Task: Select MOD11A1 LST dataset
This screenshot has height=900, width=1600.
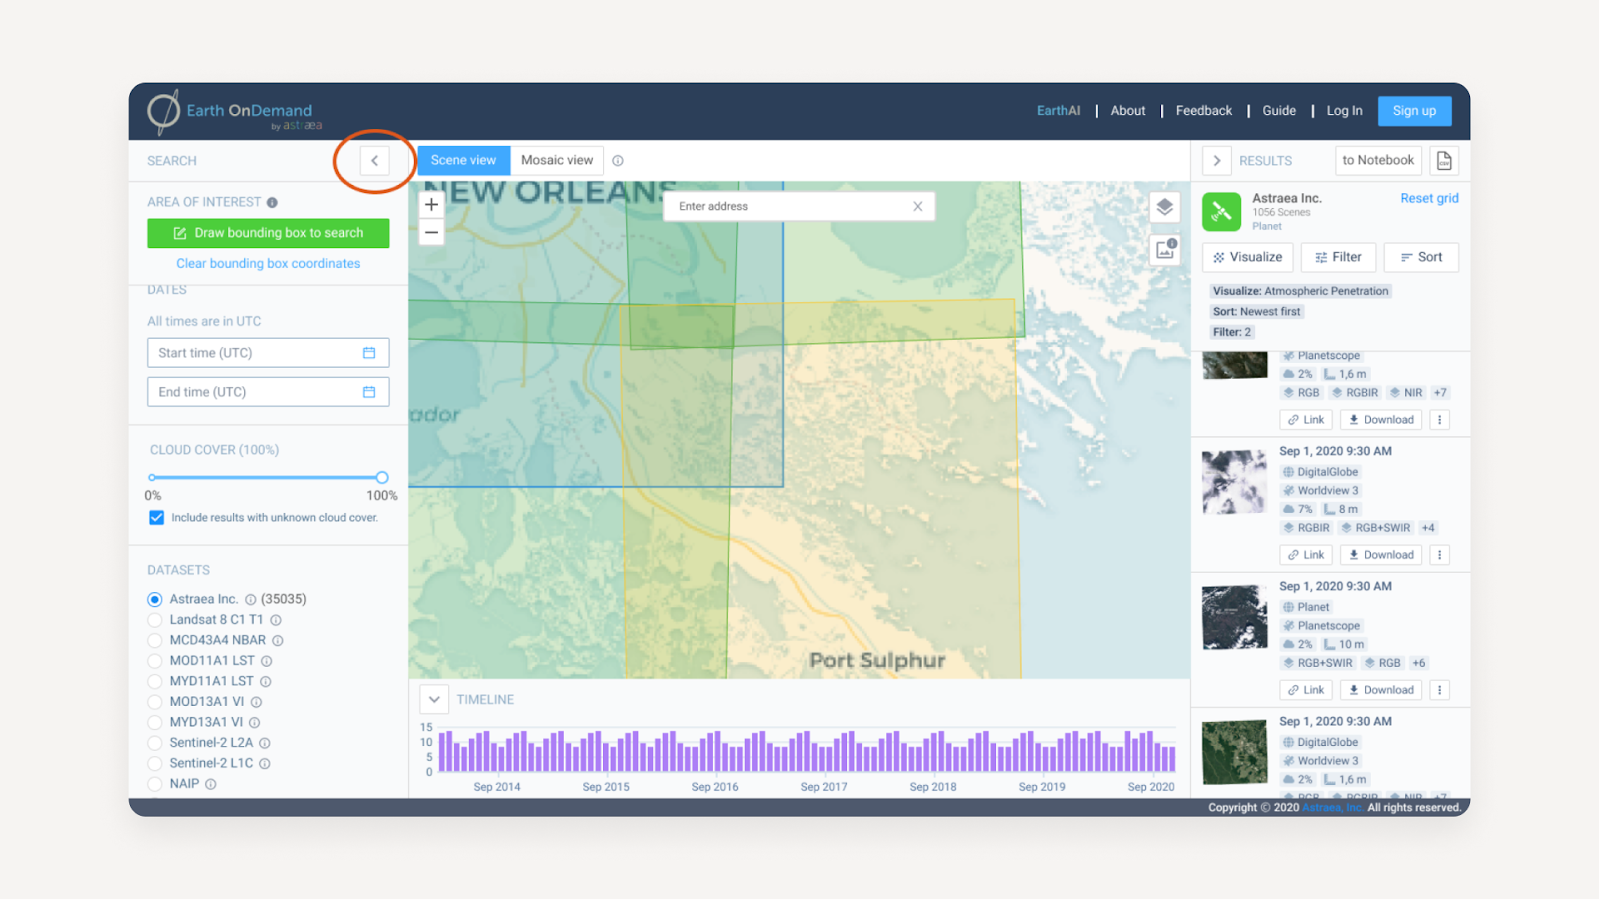Action: [155, 661]
